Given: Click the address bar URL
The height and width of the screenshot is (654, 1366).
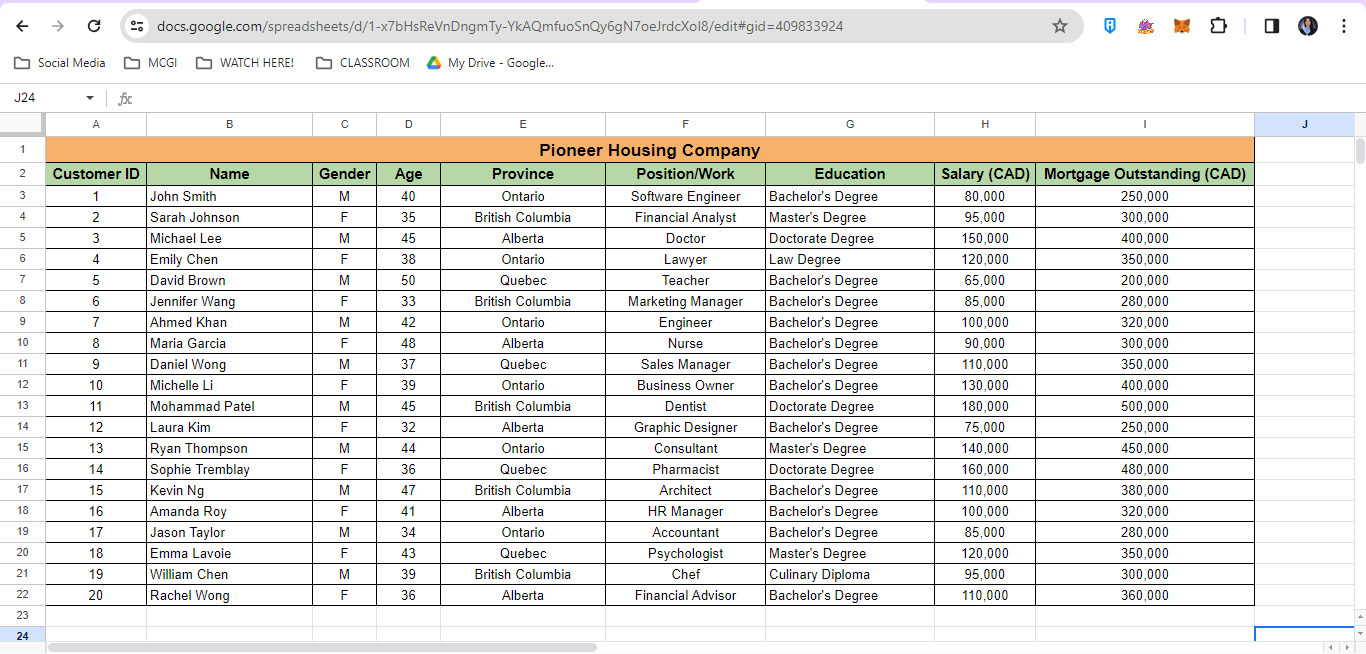Looking at the screenshot, I should pos(500,26).
